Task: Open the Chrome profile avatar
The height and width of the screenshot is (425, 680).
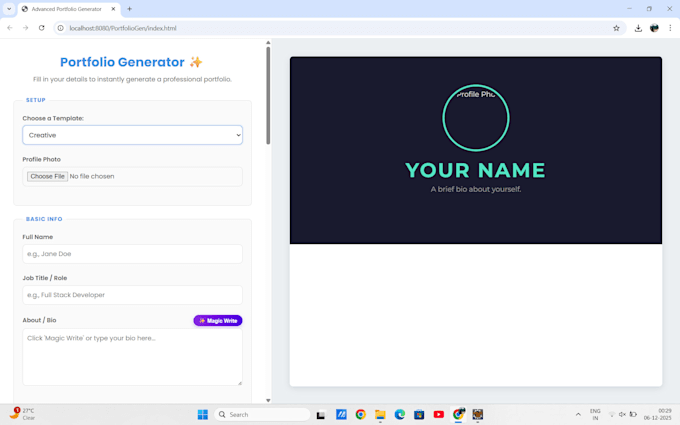Action: (x=654, y=28)
